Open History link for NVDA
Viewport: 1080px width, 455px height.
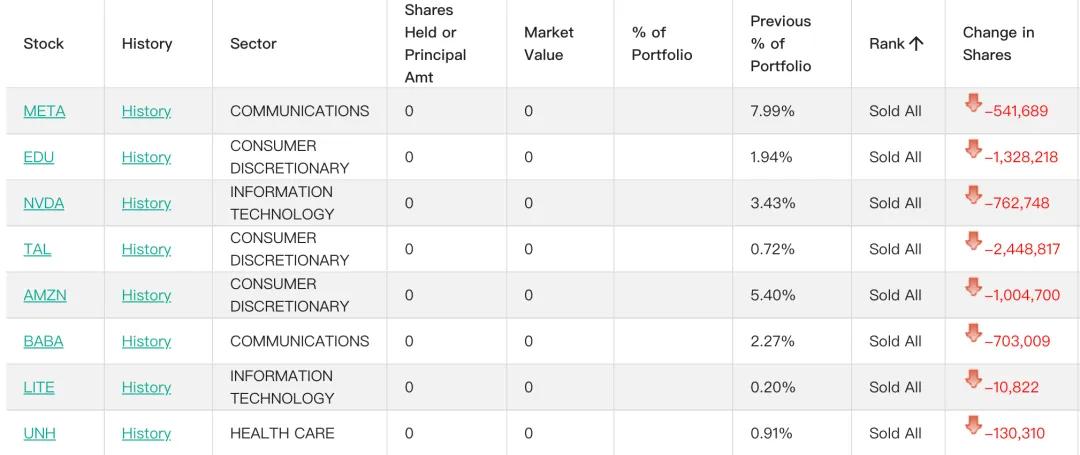point(146,203)
